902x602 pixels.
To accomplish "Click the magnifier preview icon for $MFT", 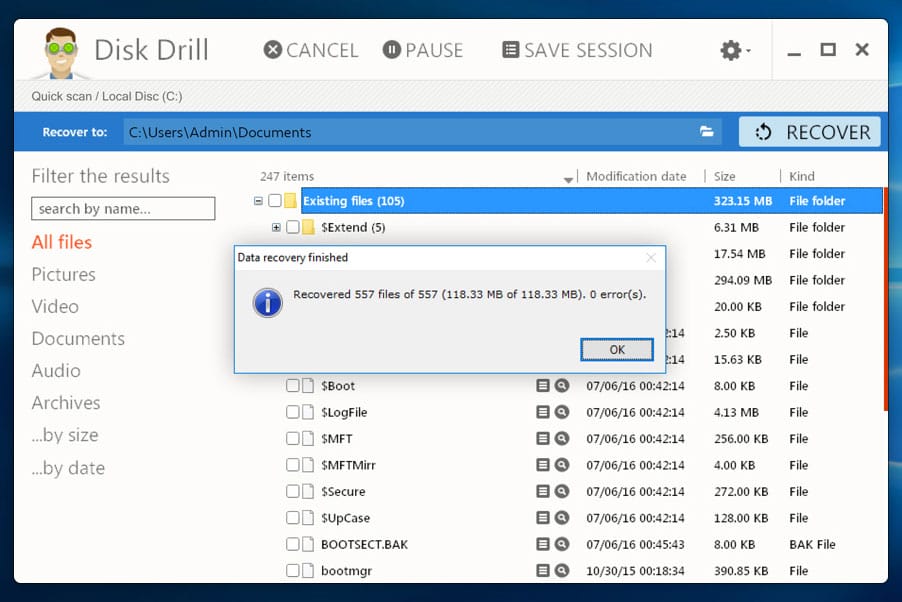I will coord(562,438).
